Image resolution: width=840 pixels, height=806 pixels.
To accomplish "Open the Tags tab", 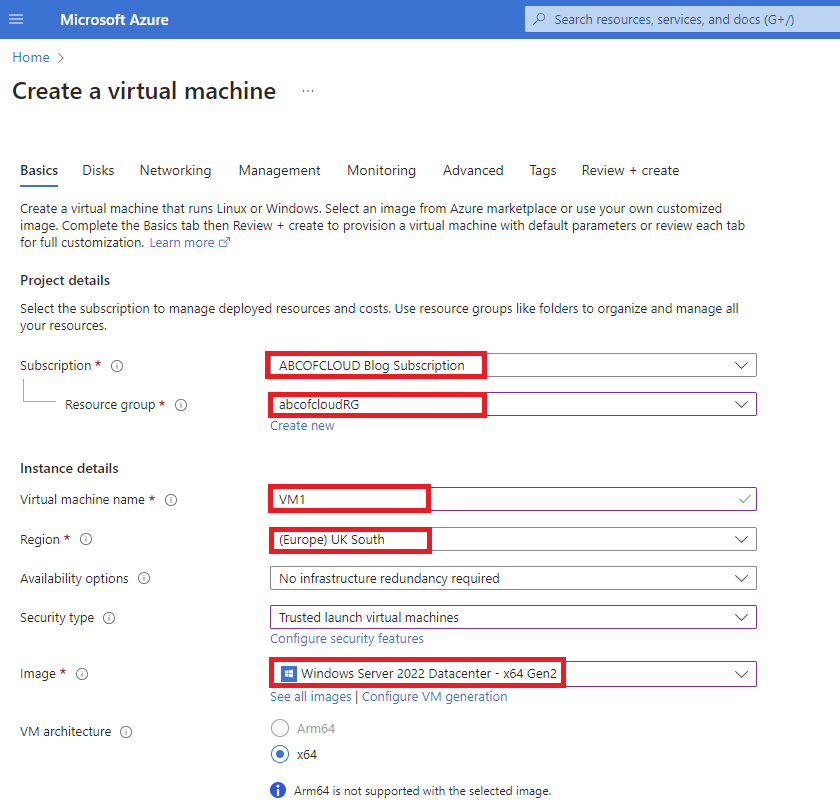I will pyautogui.click(x=542, y=171).
